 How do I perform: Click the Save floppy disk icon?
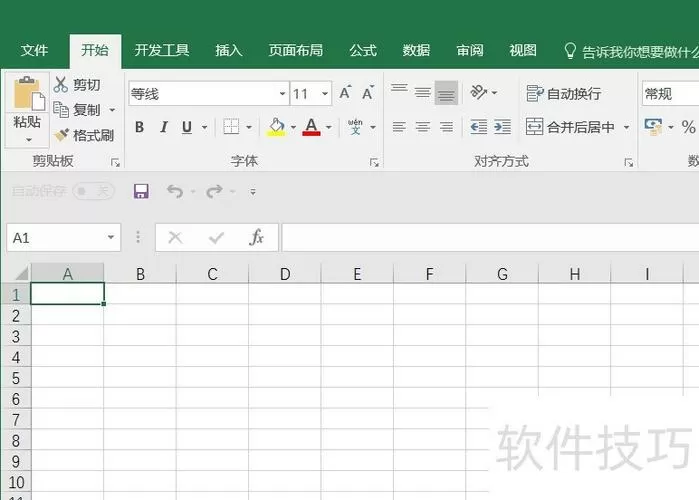click(x=141, y=192)
